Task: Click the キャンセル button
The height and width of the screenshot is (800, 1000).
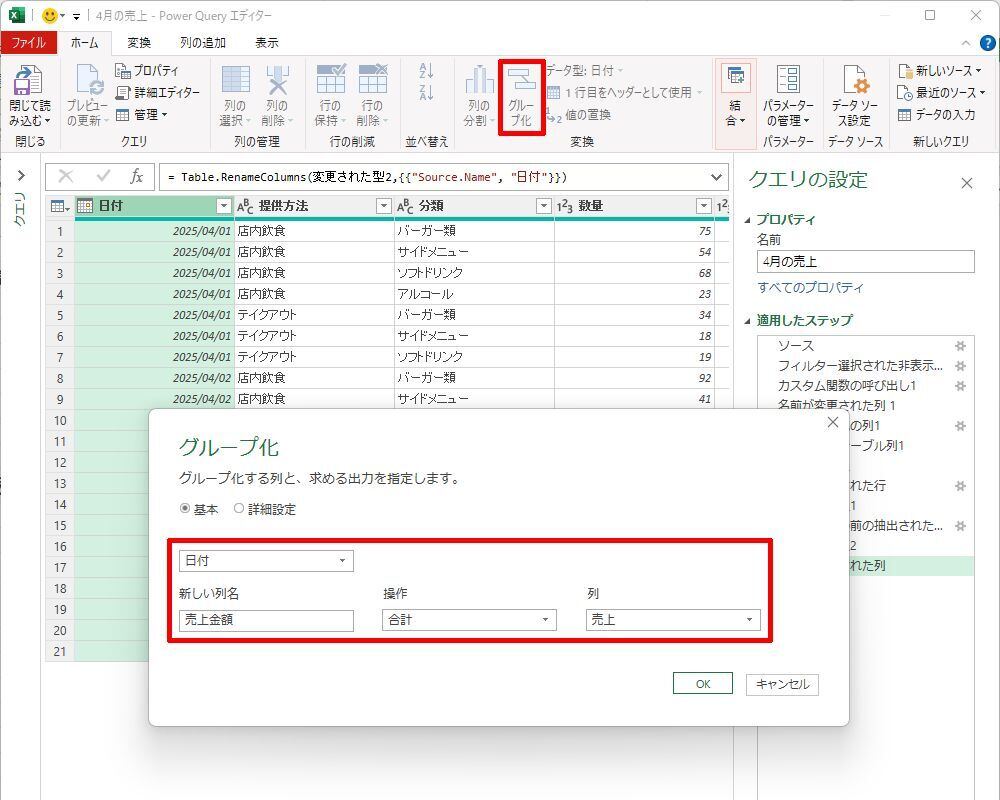Action: coord(782,684)
